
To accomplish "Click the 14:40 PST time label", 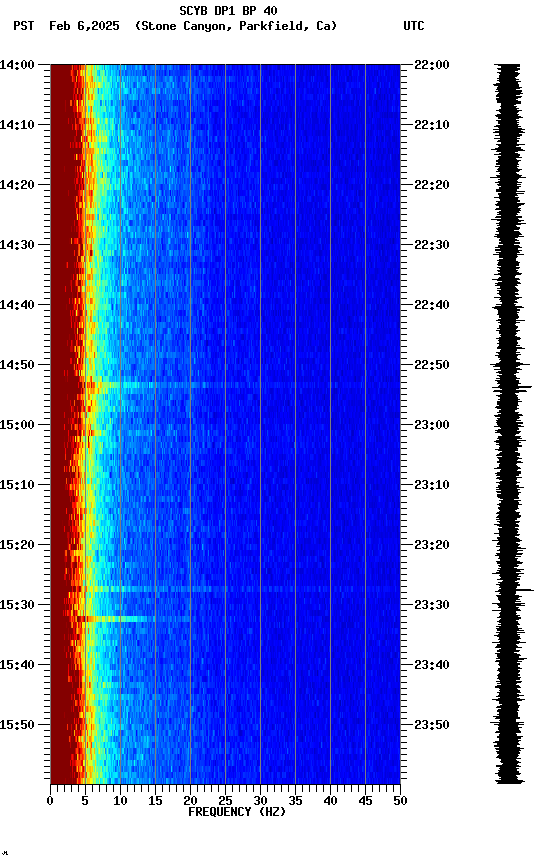I will 17,305.
